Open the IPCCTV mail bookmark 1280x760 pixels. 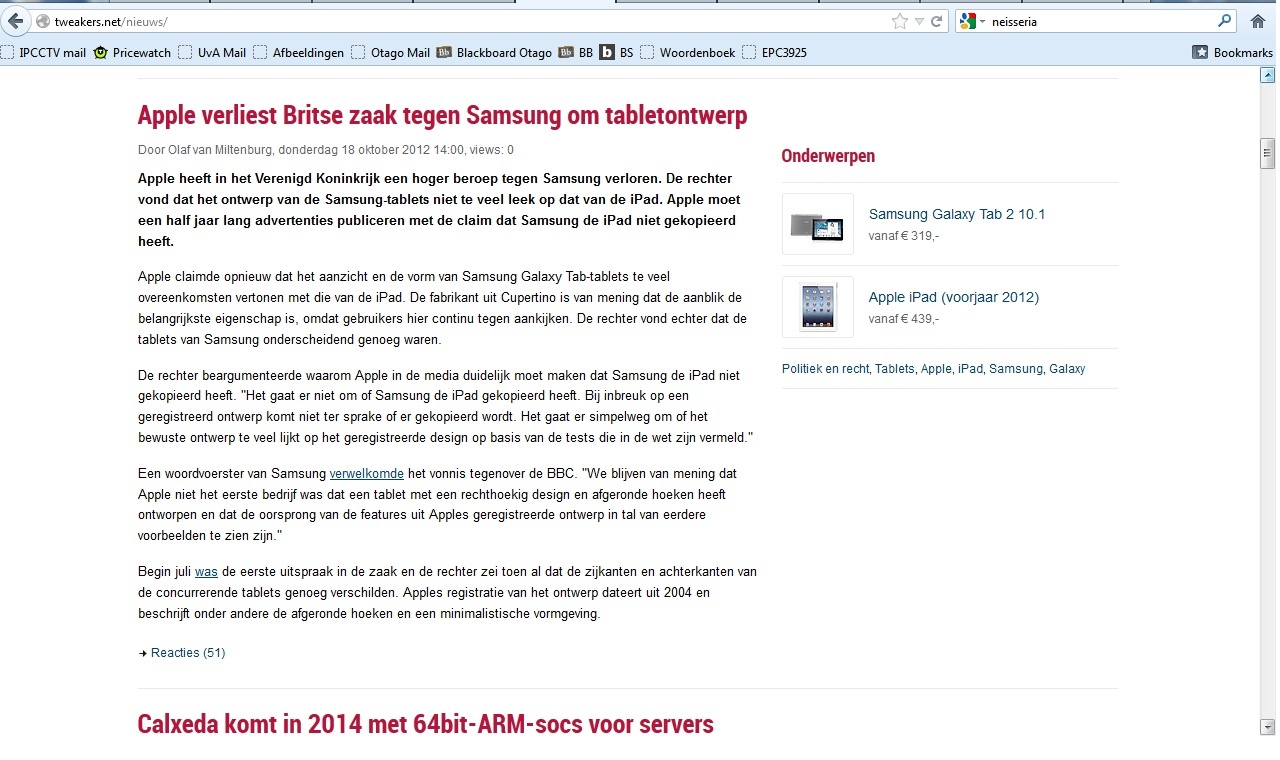pos(44,53)
